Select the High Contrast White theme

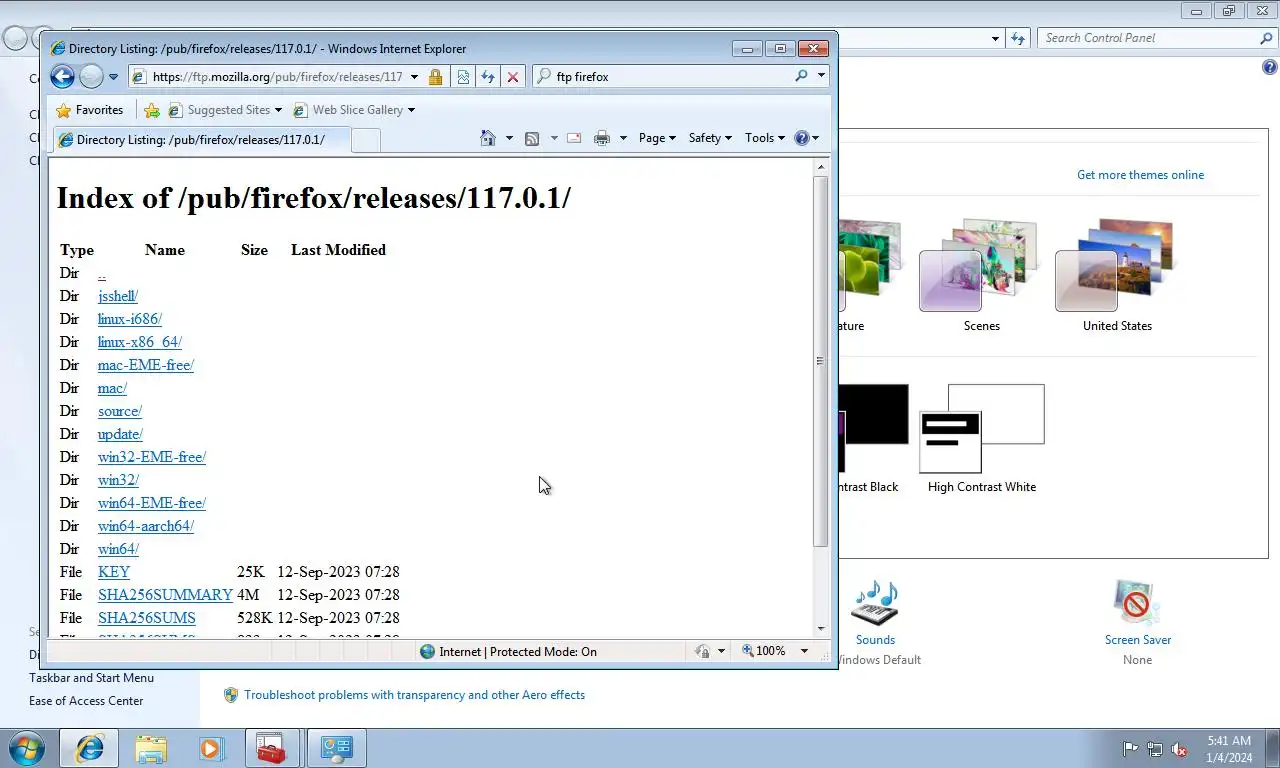[982, 438]
